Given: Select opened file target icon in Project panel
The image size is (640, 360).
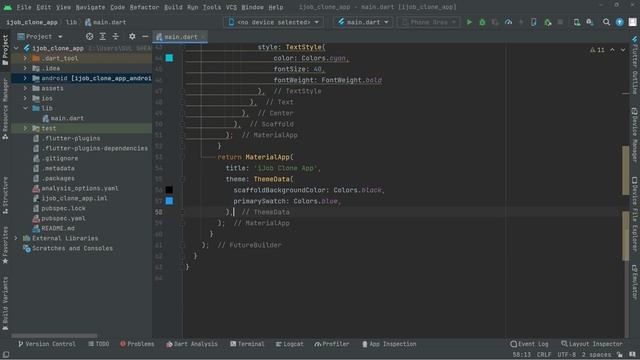Looking at the screenshot, I should [x=89, y=37].
